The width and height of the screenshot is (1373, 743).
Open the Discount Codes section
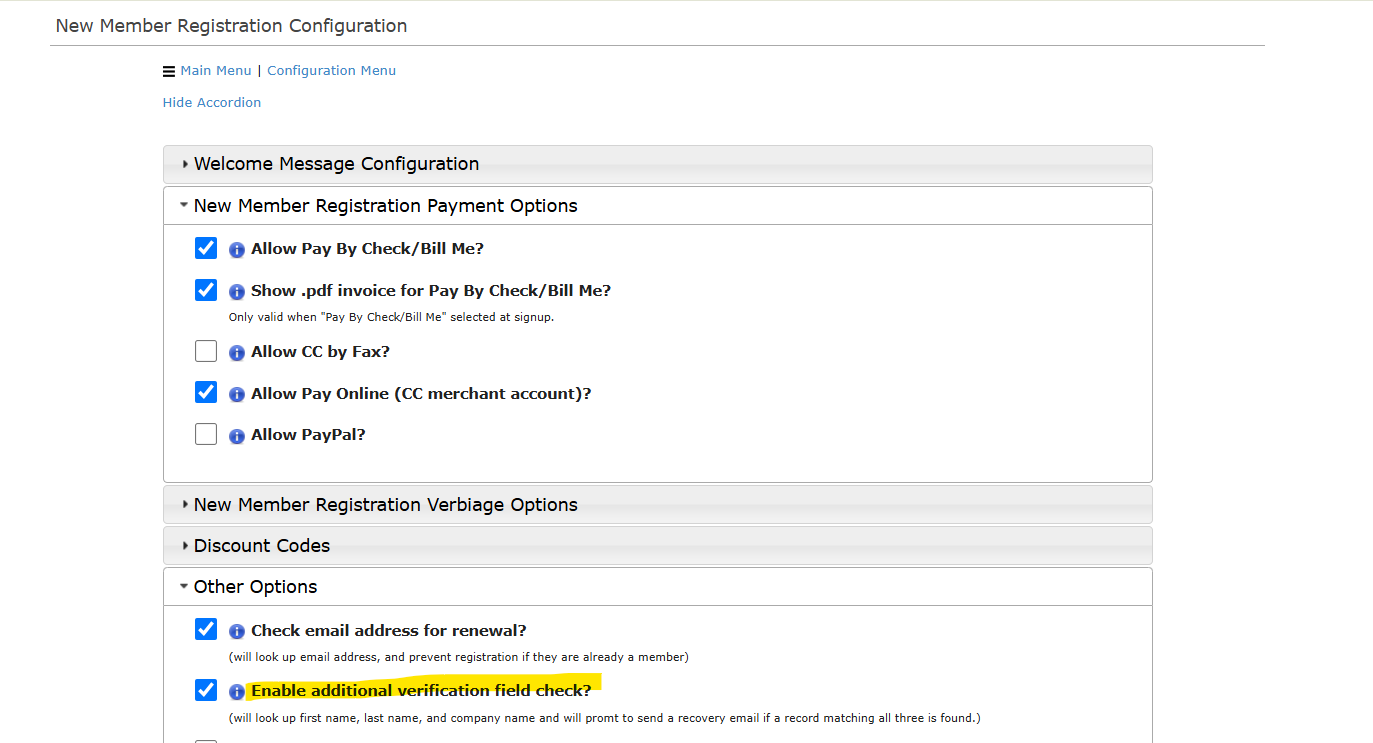coord(261,545)
